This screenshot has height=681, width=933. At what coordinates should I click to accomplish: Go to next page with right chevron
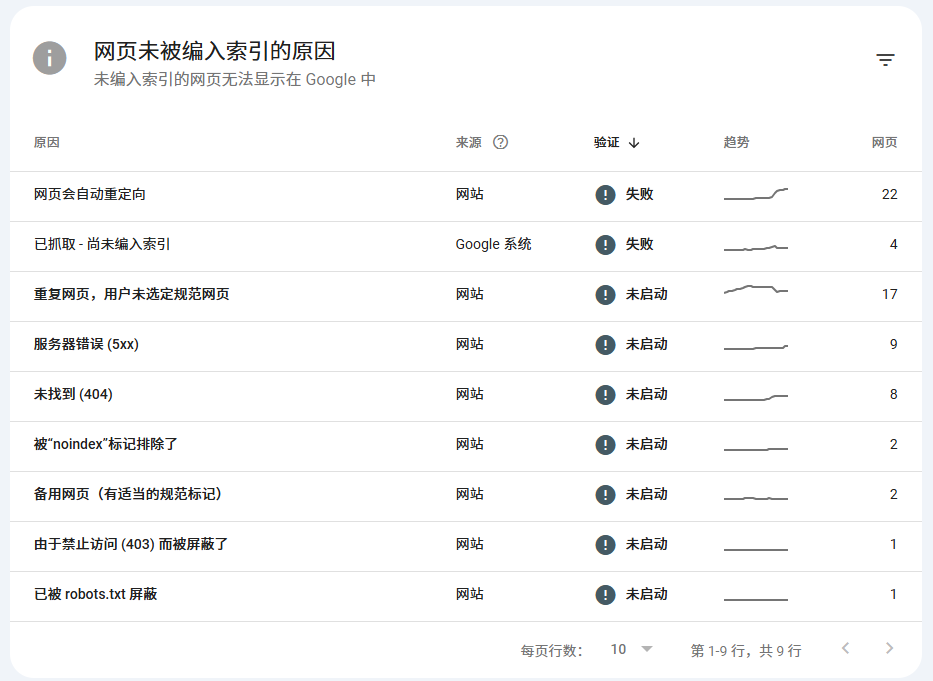(x=891, y=650)
